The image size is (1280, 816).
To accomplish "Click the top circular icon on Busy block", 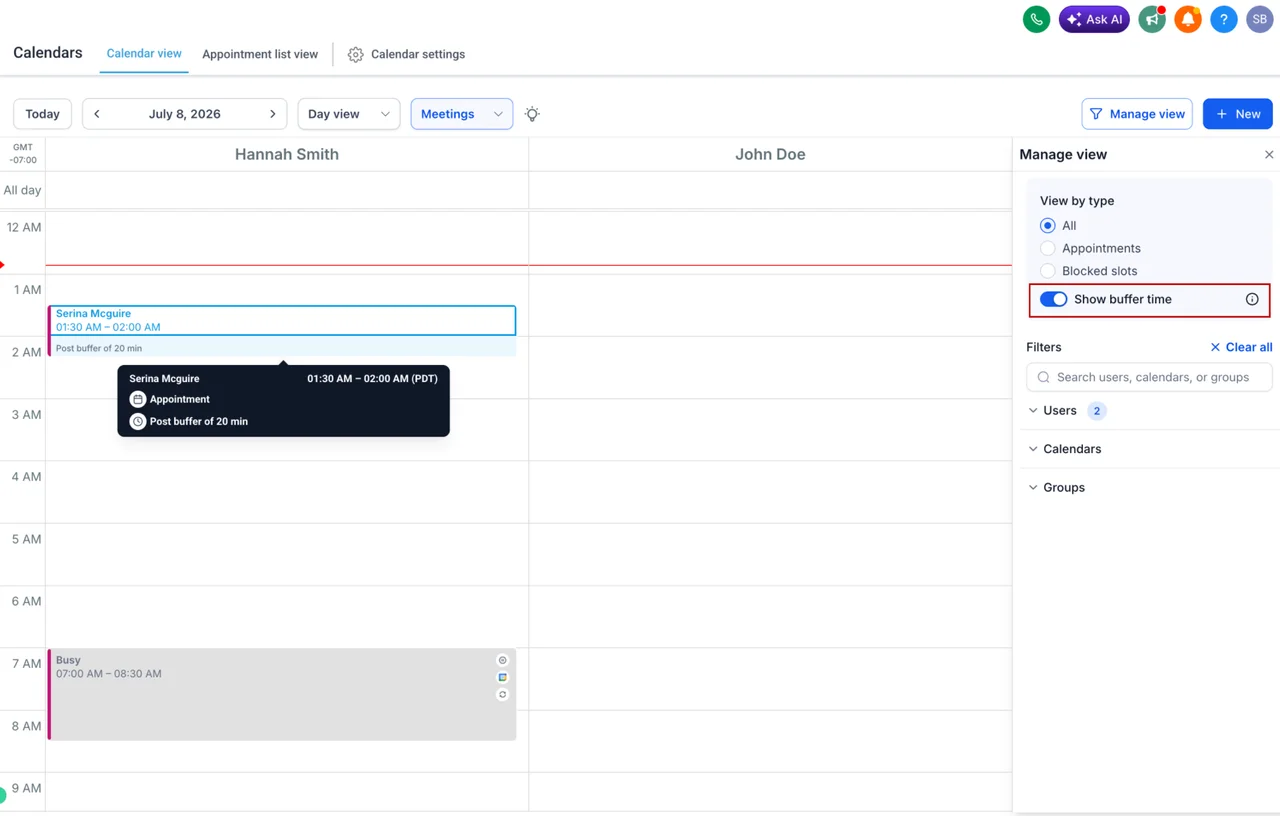I will [503, 660].
